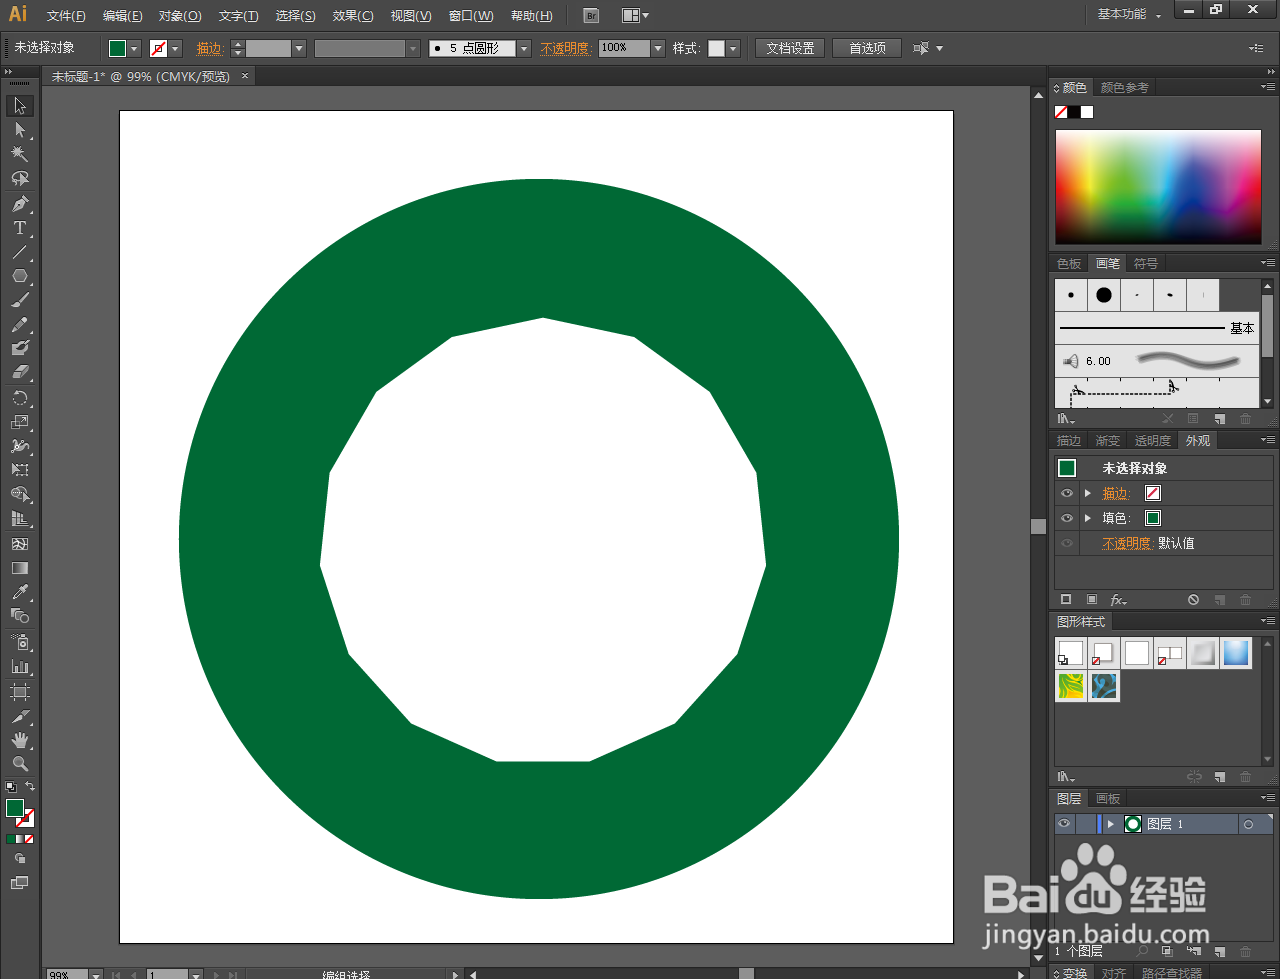This screenshot has height=979, width=1280.
Task: Open the 5 点圆形 brush dropdown
Action: click(524, 48)
